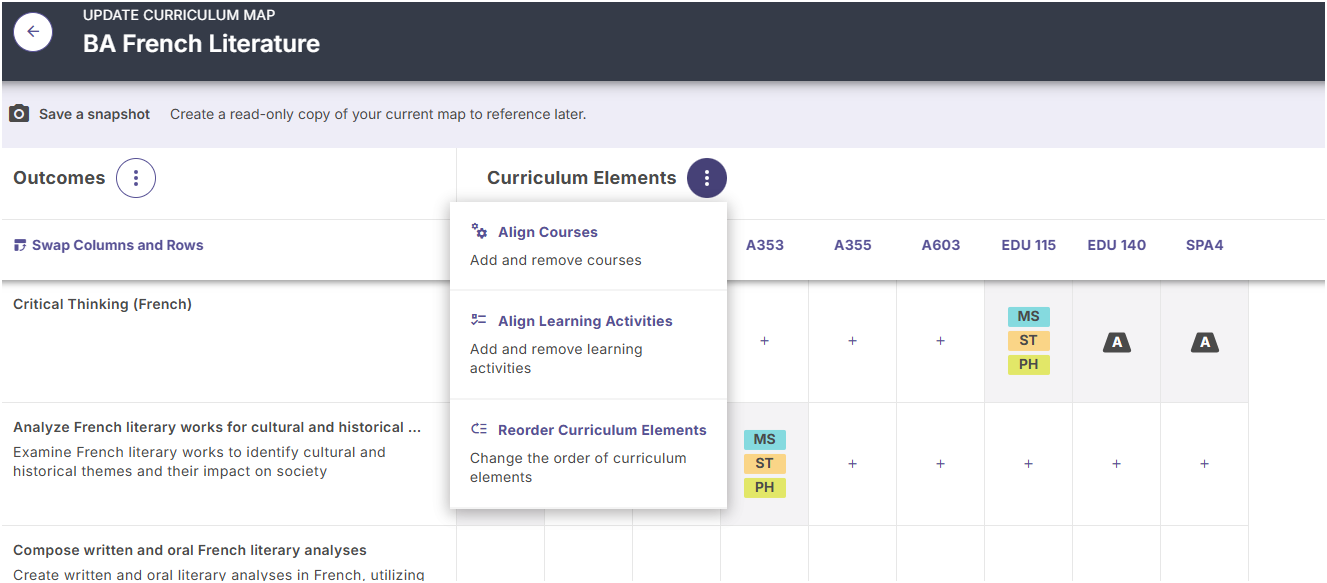The width and height of the screenshot is (1327, 583).
Task: Add alignment for Analyze French literary in A355
Action: pos(853,464)
